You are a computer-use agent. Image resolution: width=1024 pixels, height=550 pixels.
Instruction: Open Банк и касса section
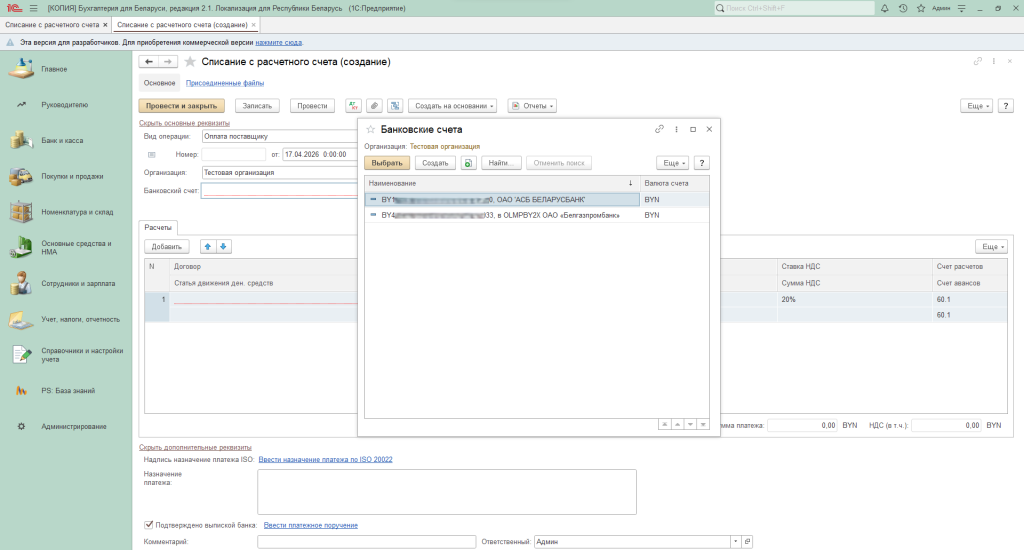pos(61,140)
